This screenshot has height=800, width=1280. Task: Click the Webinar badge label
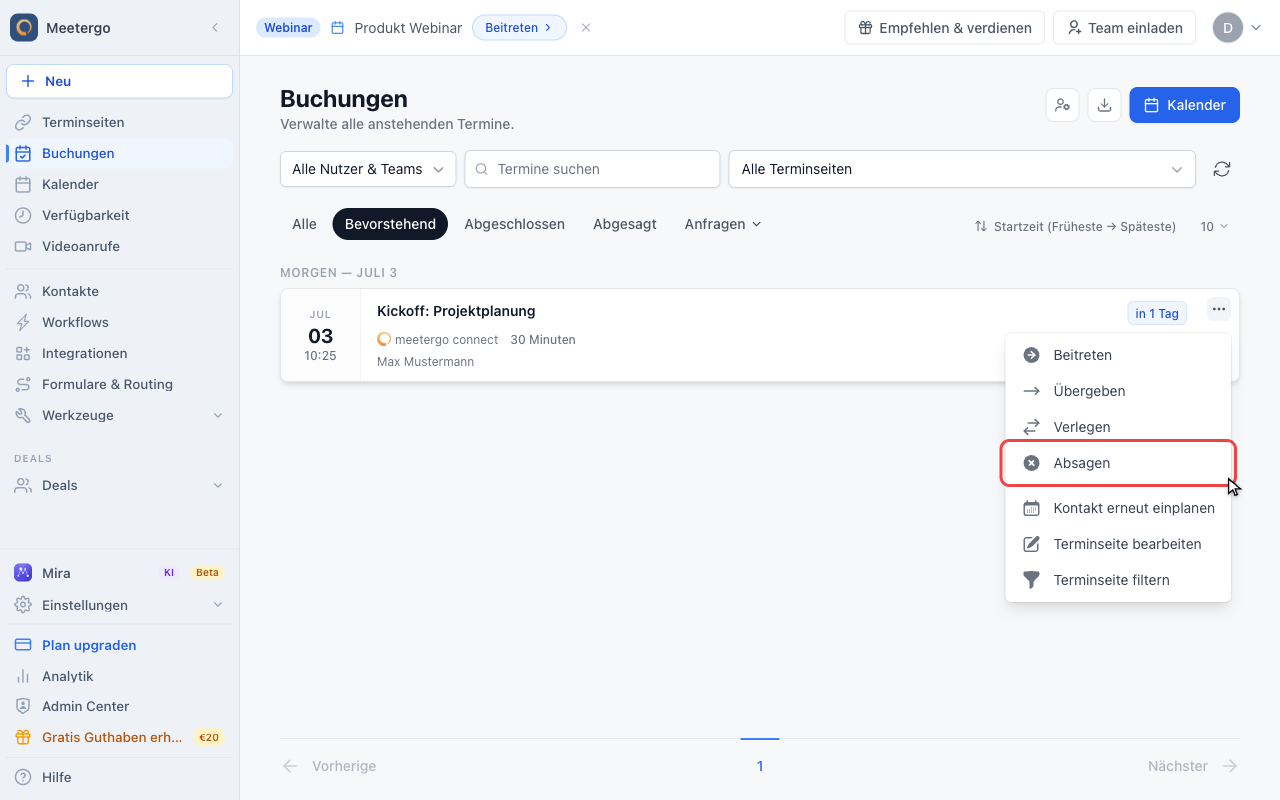(x=288, y=28)
